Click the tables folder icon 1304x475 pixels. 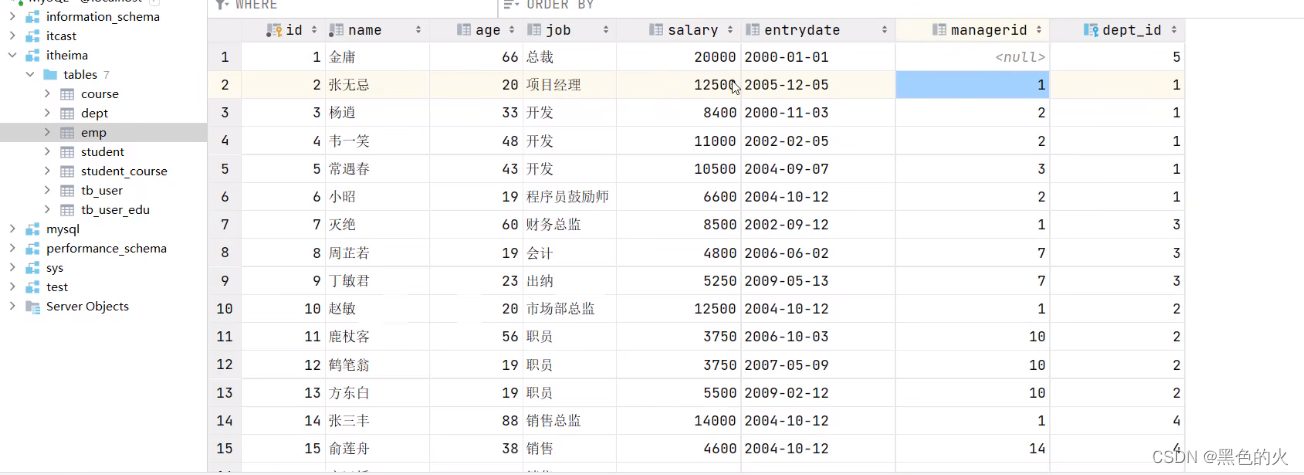[49, 75]
